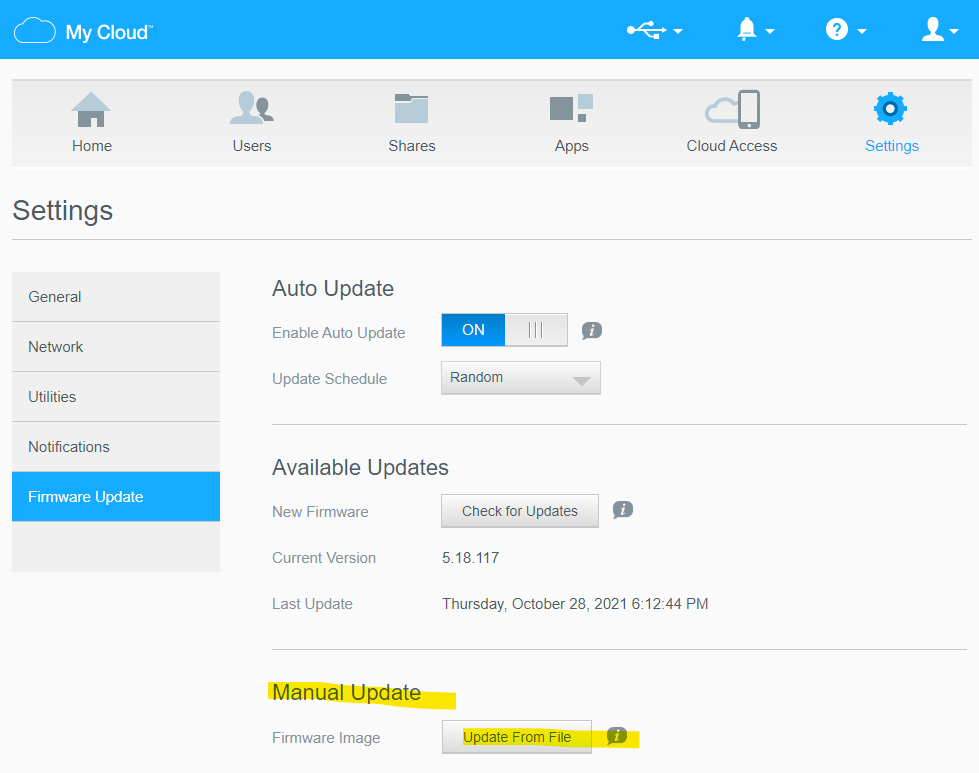Click the Manual Update heading

tap(347, 692)
